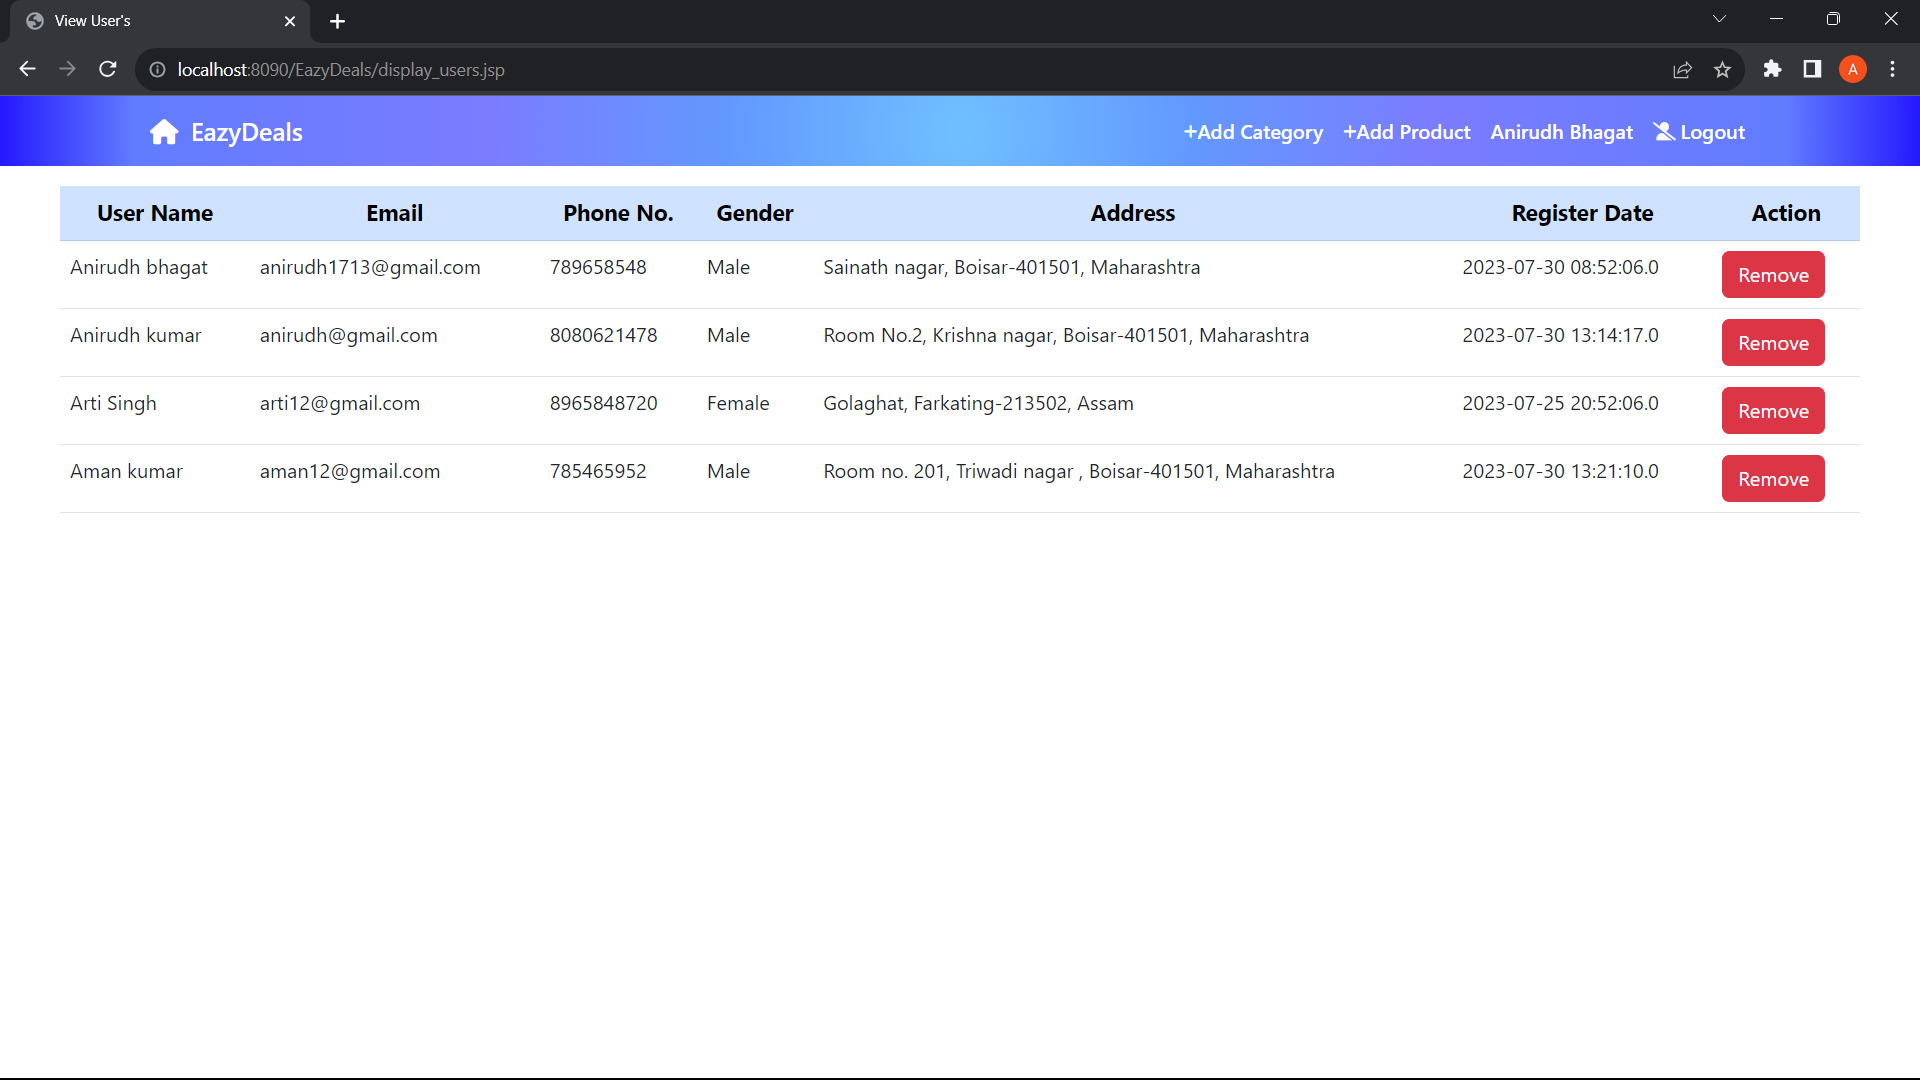This screenshot has height=1080, width=1920.
Task: Remove the user Arti Singh
Action: point(1773,410)
